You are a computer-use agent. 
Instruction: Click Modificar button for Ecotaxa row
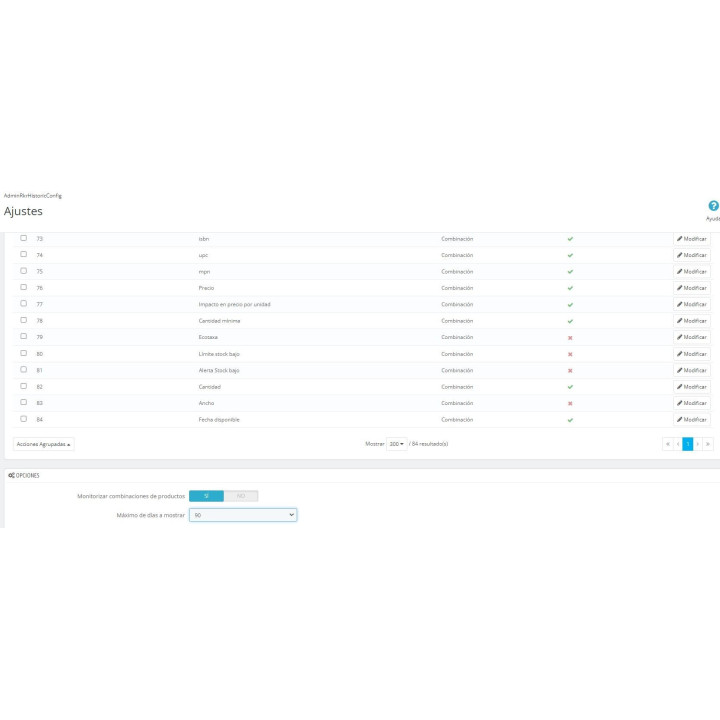click(692, 337)
